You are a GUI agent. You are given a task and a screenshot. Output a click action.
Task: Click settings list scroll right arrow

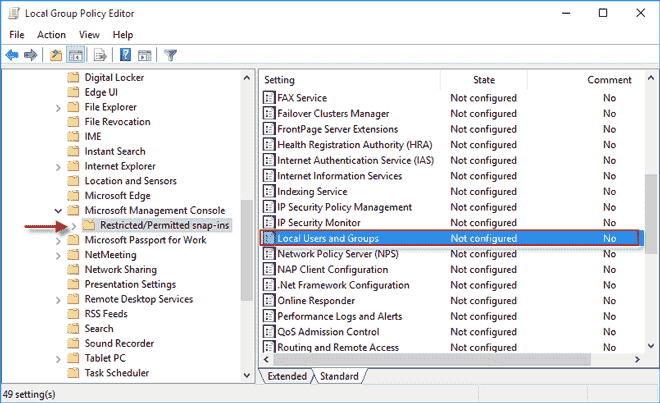click(x=637, y=359)
